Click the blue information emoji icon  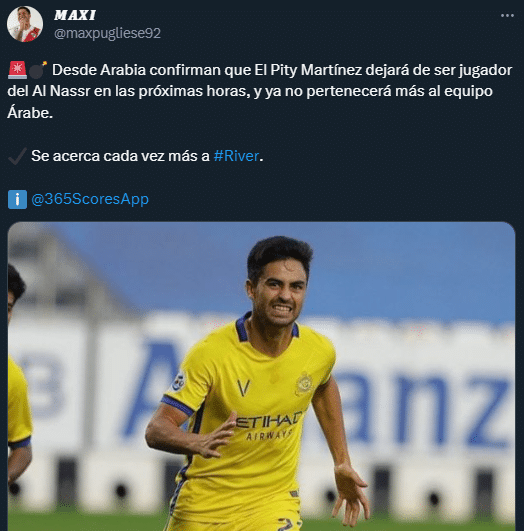[17, 199]
